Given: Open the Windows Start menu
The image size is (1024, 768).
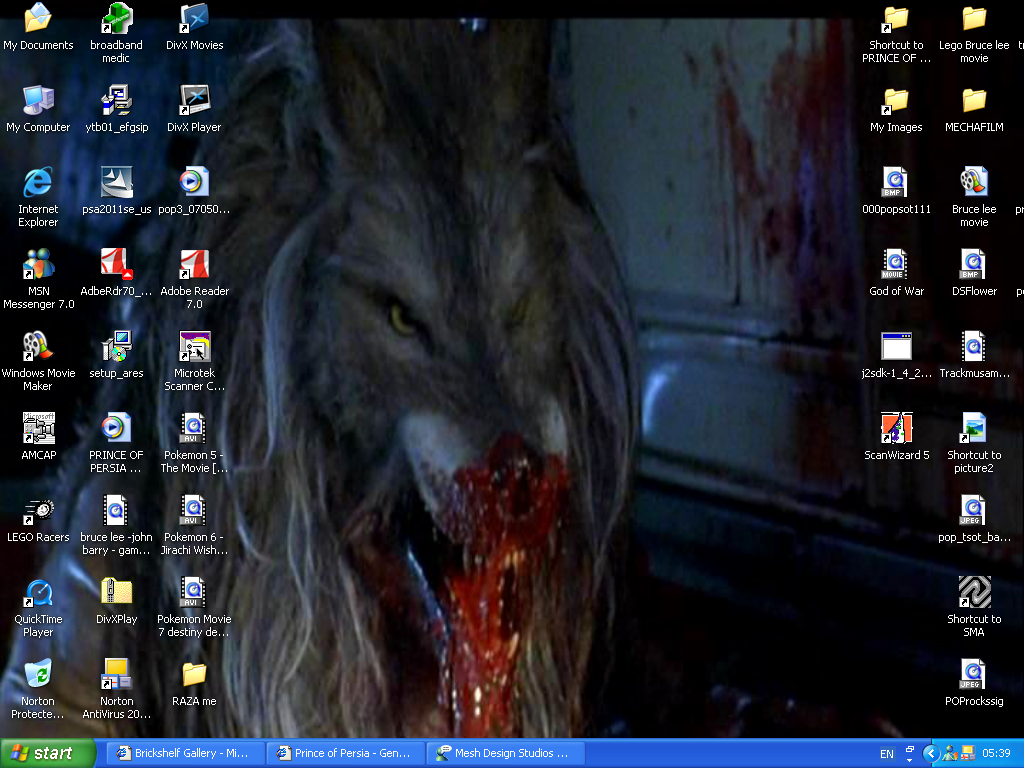Looking at the screenshot, I should (48, 754).
